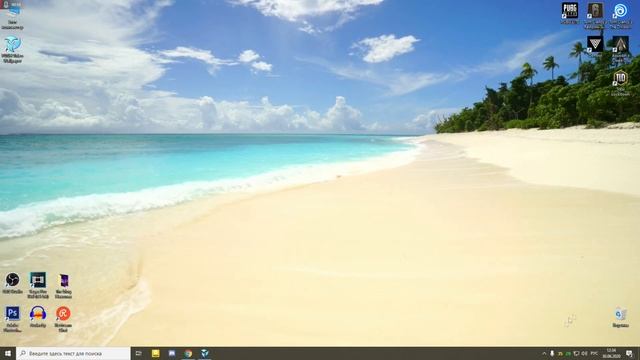
Task: Open the bird wallpaper app on taskbar
Action: (205, 353)
